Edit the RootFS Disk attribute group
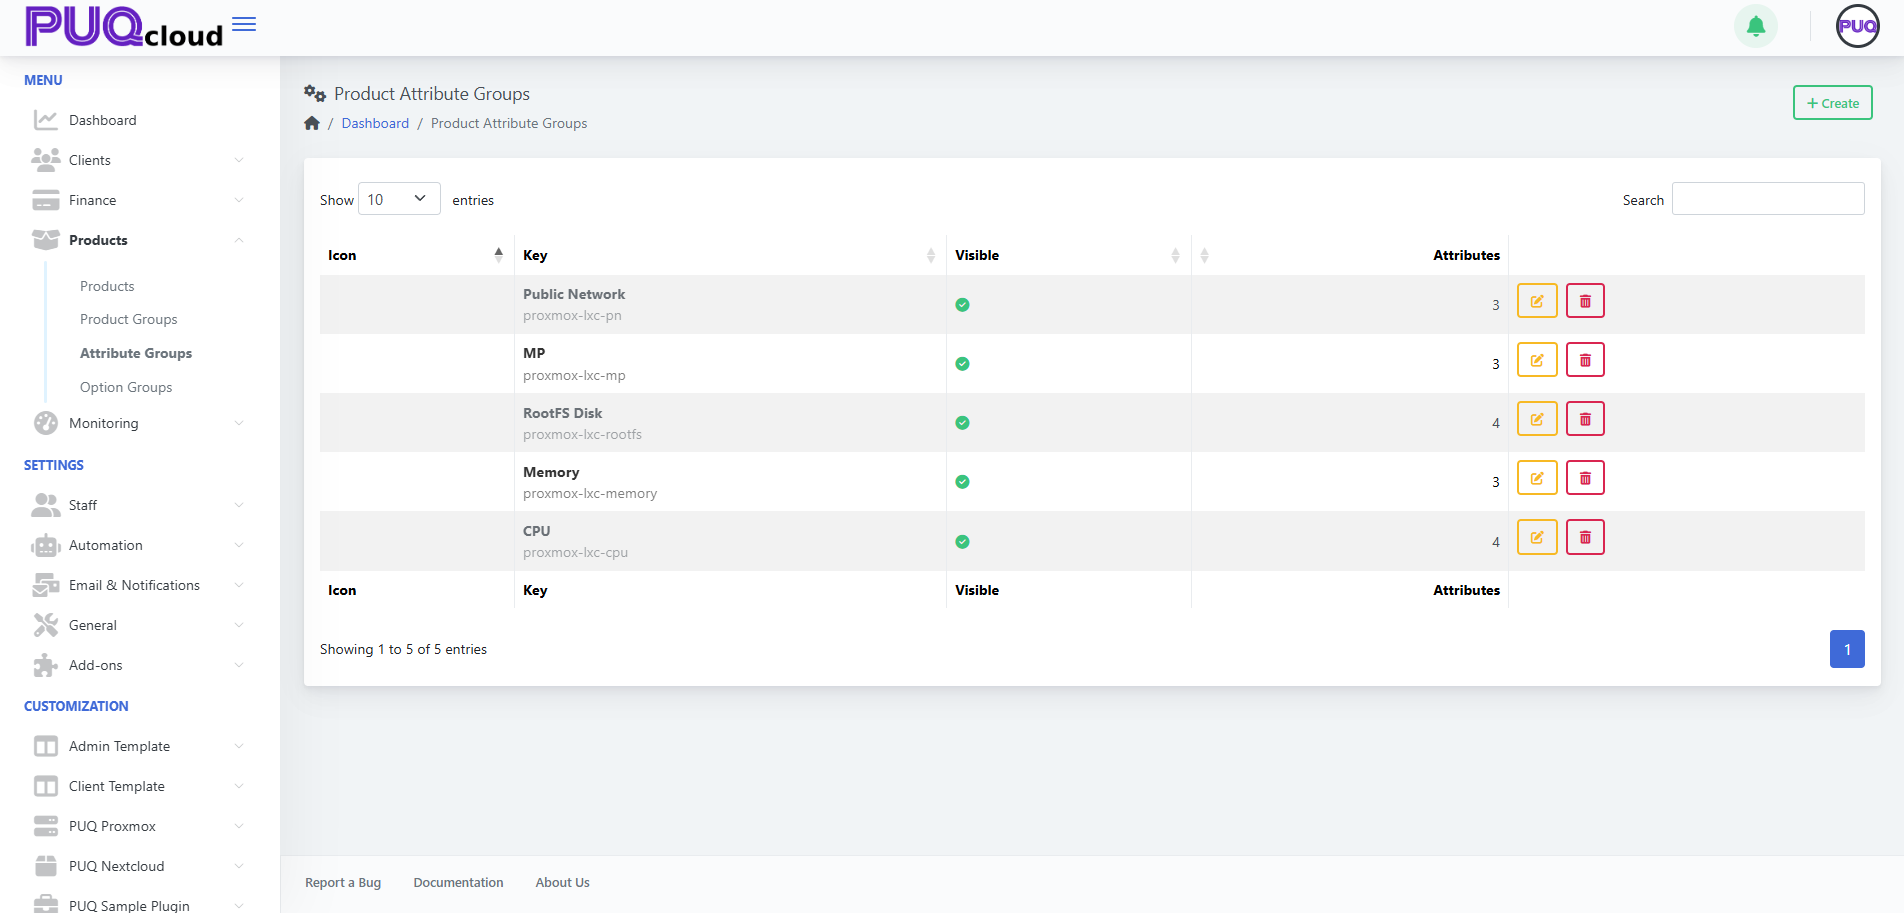This screenshot has height=913, width=1904. pyautogui.click(x=1537, y=419)
